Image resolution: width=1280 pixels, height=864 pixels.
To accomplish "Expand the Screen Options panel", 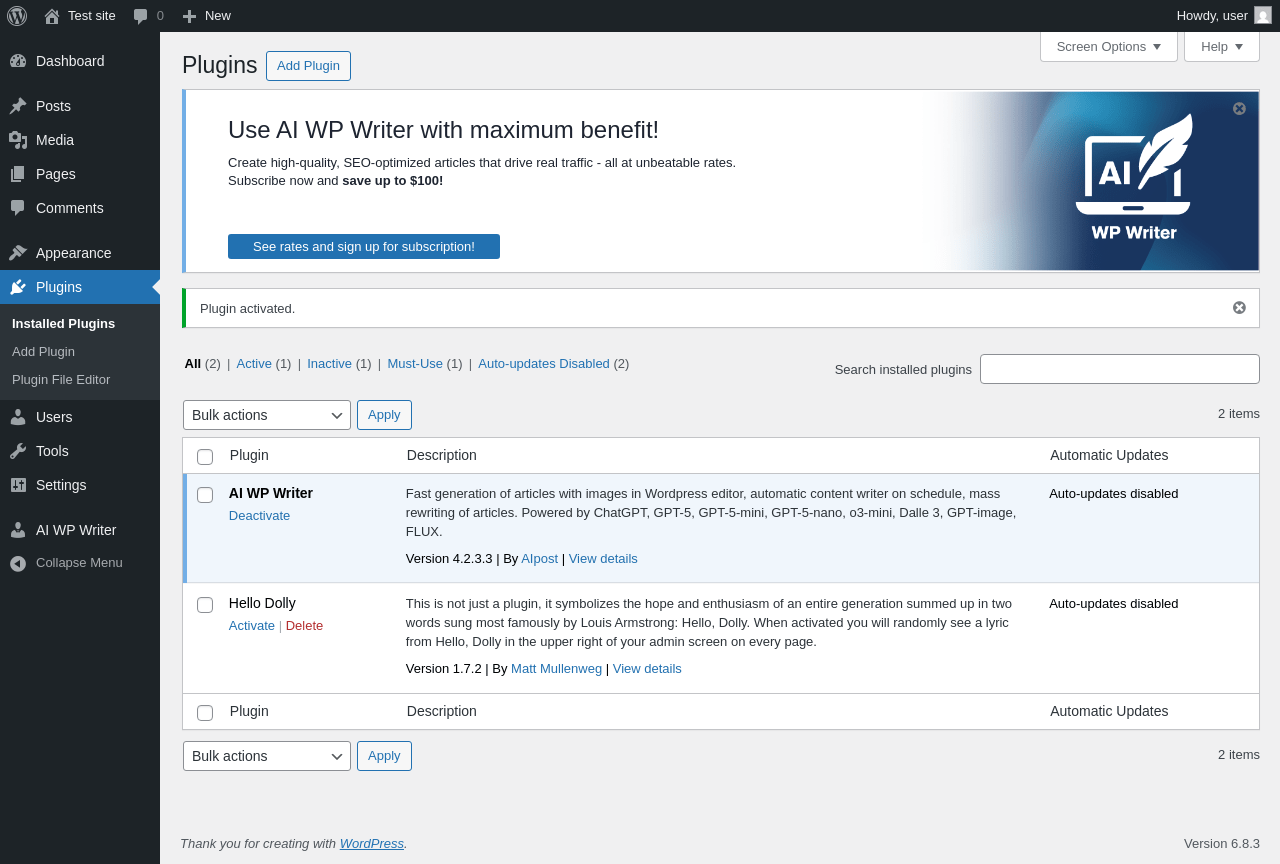I will (x=1109, y=46).
